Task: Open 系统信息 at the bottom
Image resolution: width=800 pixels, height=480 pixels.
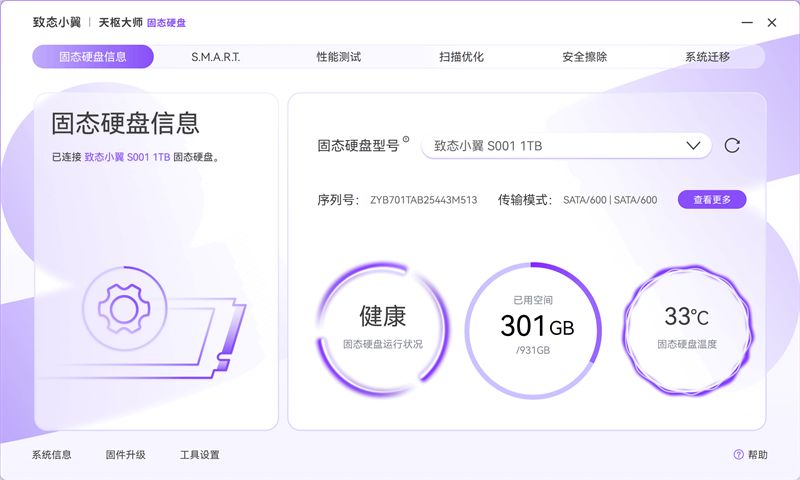Action: [x=52, y=454]
